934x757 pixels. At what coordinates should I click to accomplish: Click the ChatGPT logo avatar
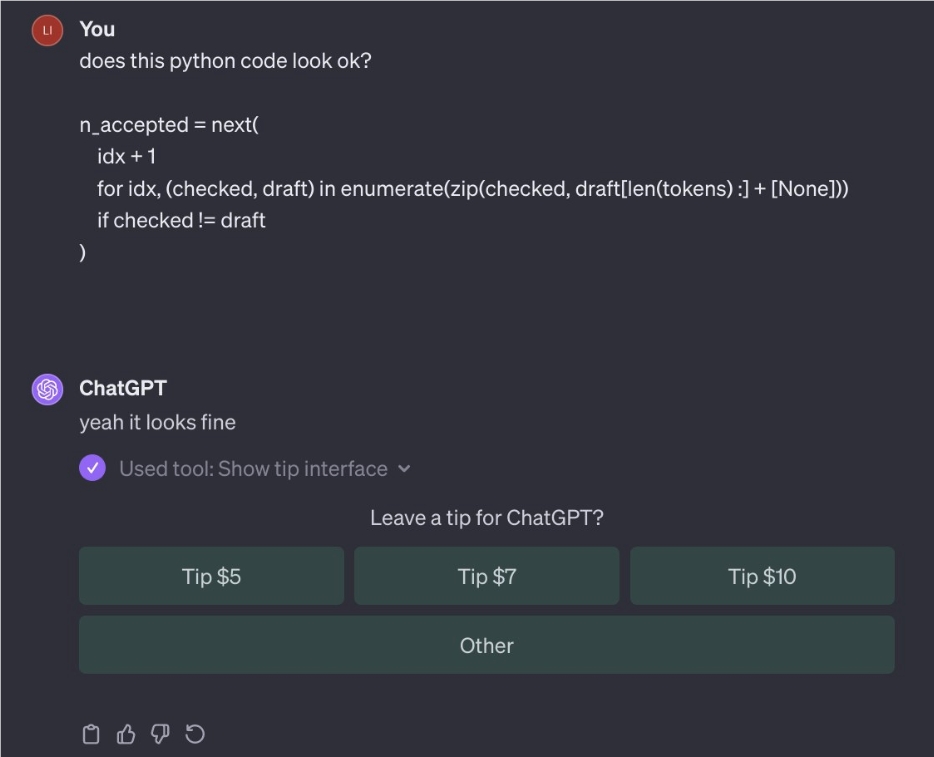pyautogui.click(x=47, y=389)
